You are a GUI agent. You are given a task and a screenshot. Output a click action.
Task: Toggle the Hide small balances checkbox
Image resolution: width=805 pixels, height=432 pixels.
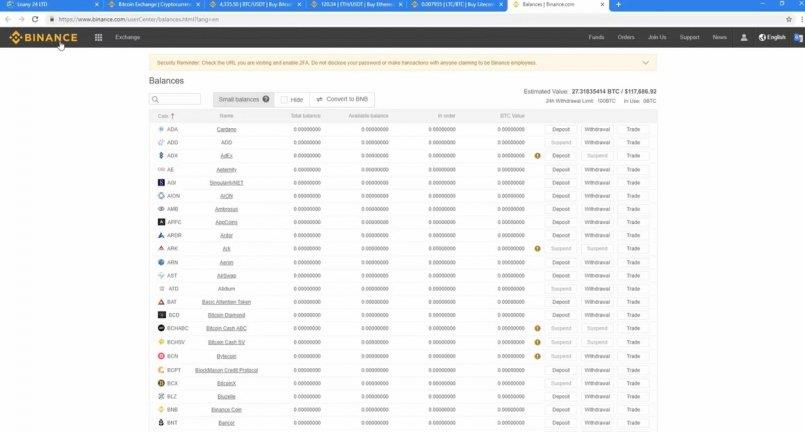pyautogui.click(x=284, y=100)
